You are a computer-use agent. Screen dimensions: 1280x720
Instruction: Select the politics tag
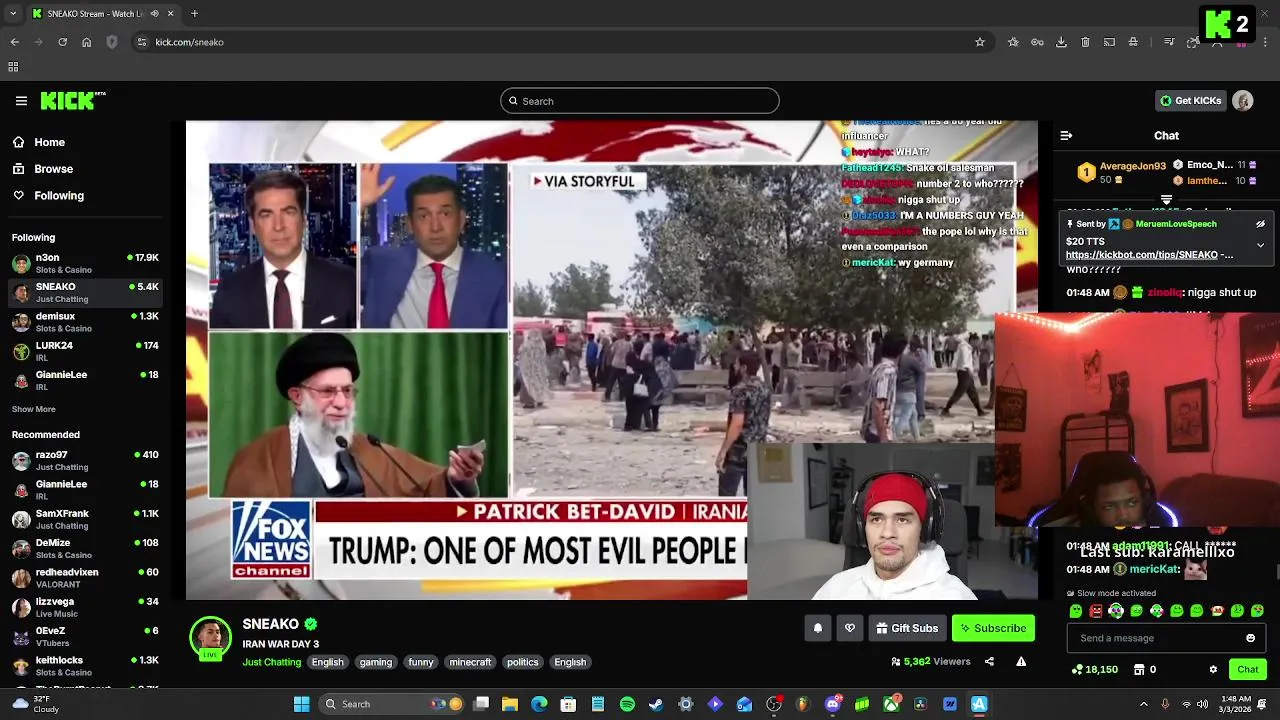[522, 662]
